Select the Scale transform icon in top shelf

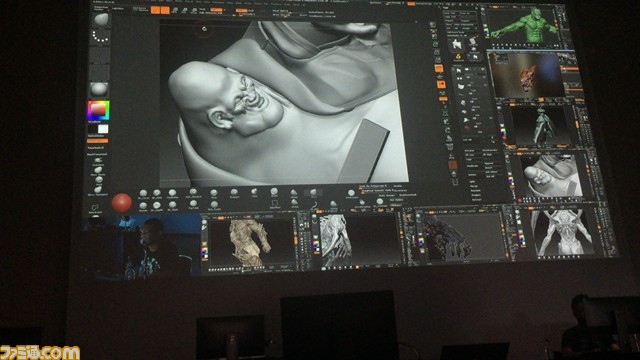tap(185, 10)
